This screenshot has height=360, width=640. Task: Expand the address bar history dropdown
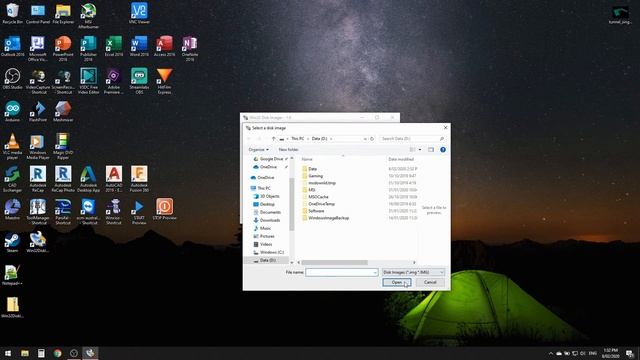click(x=365, y=139)
